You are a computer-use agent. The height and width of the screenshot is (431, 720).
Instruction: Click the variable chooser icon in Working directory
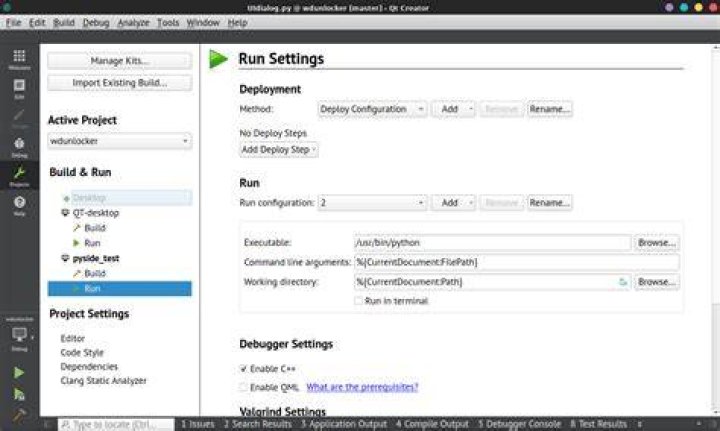pyautogui.click(x=623, y=282)
